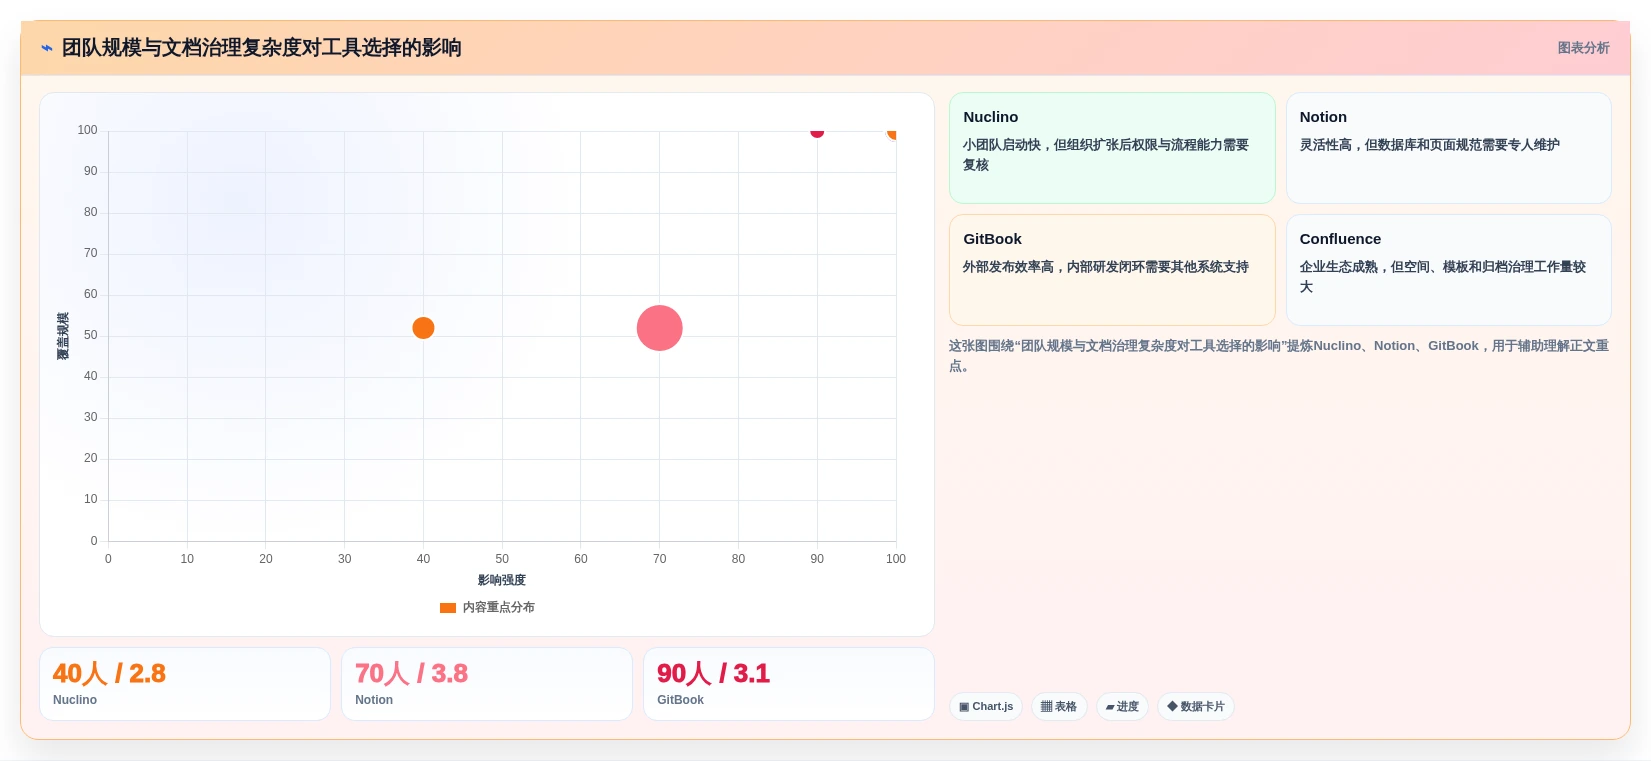Screen dimensions: 1651x761
Task: Select the Chart.js tag chip
Action: pyautogui.click(x=985, y=706)
